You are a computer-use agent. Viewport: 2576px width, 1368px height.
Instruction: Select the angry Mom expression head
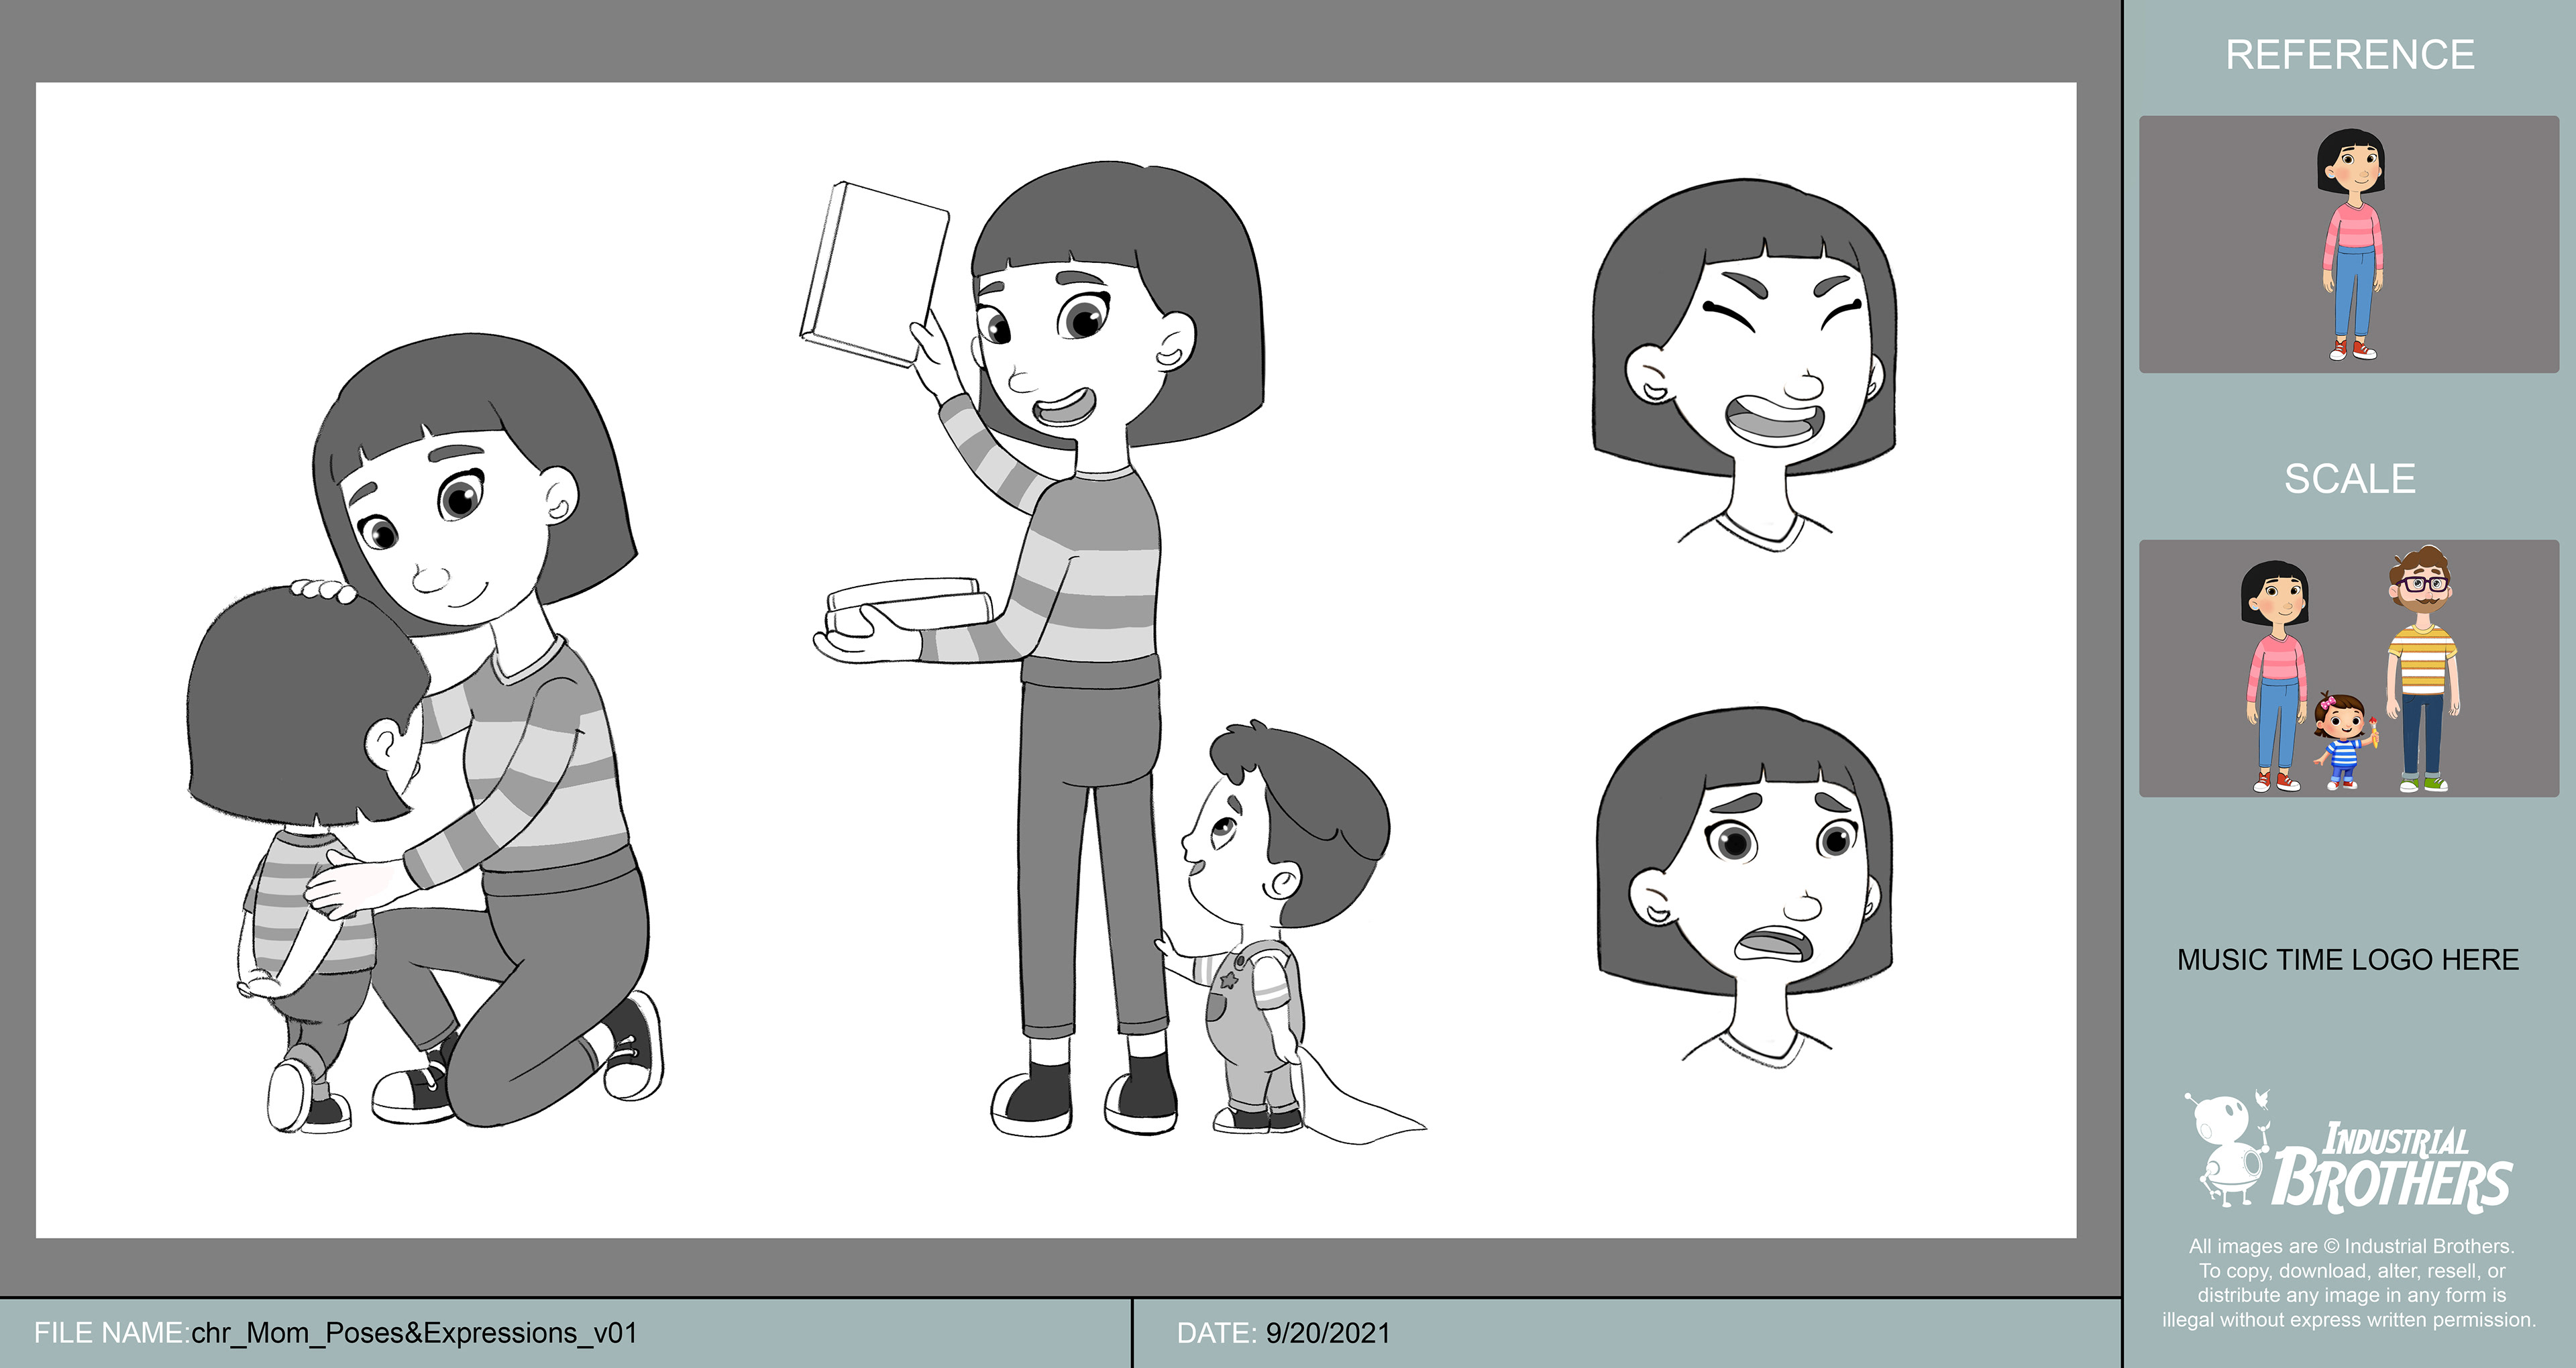[1744, 365]
